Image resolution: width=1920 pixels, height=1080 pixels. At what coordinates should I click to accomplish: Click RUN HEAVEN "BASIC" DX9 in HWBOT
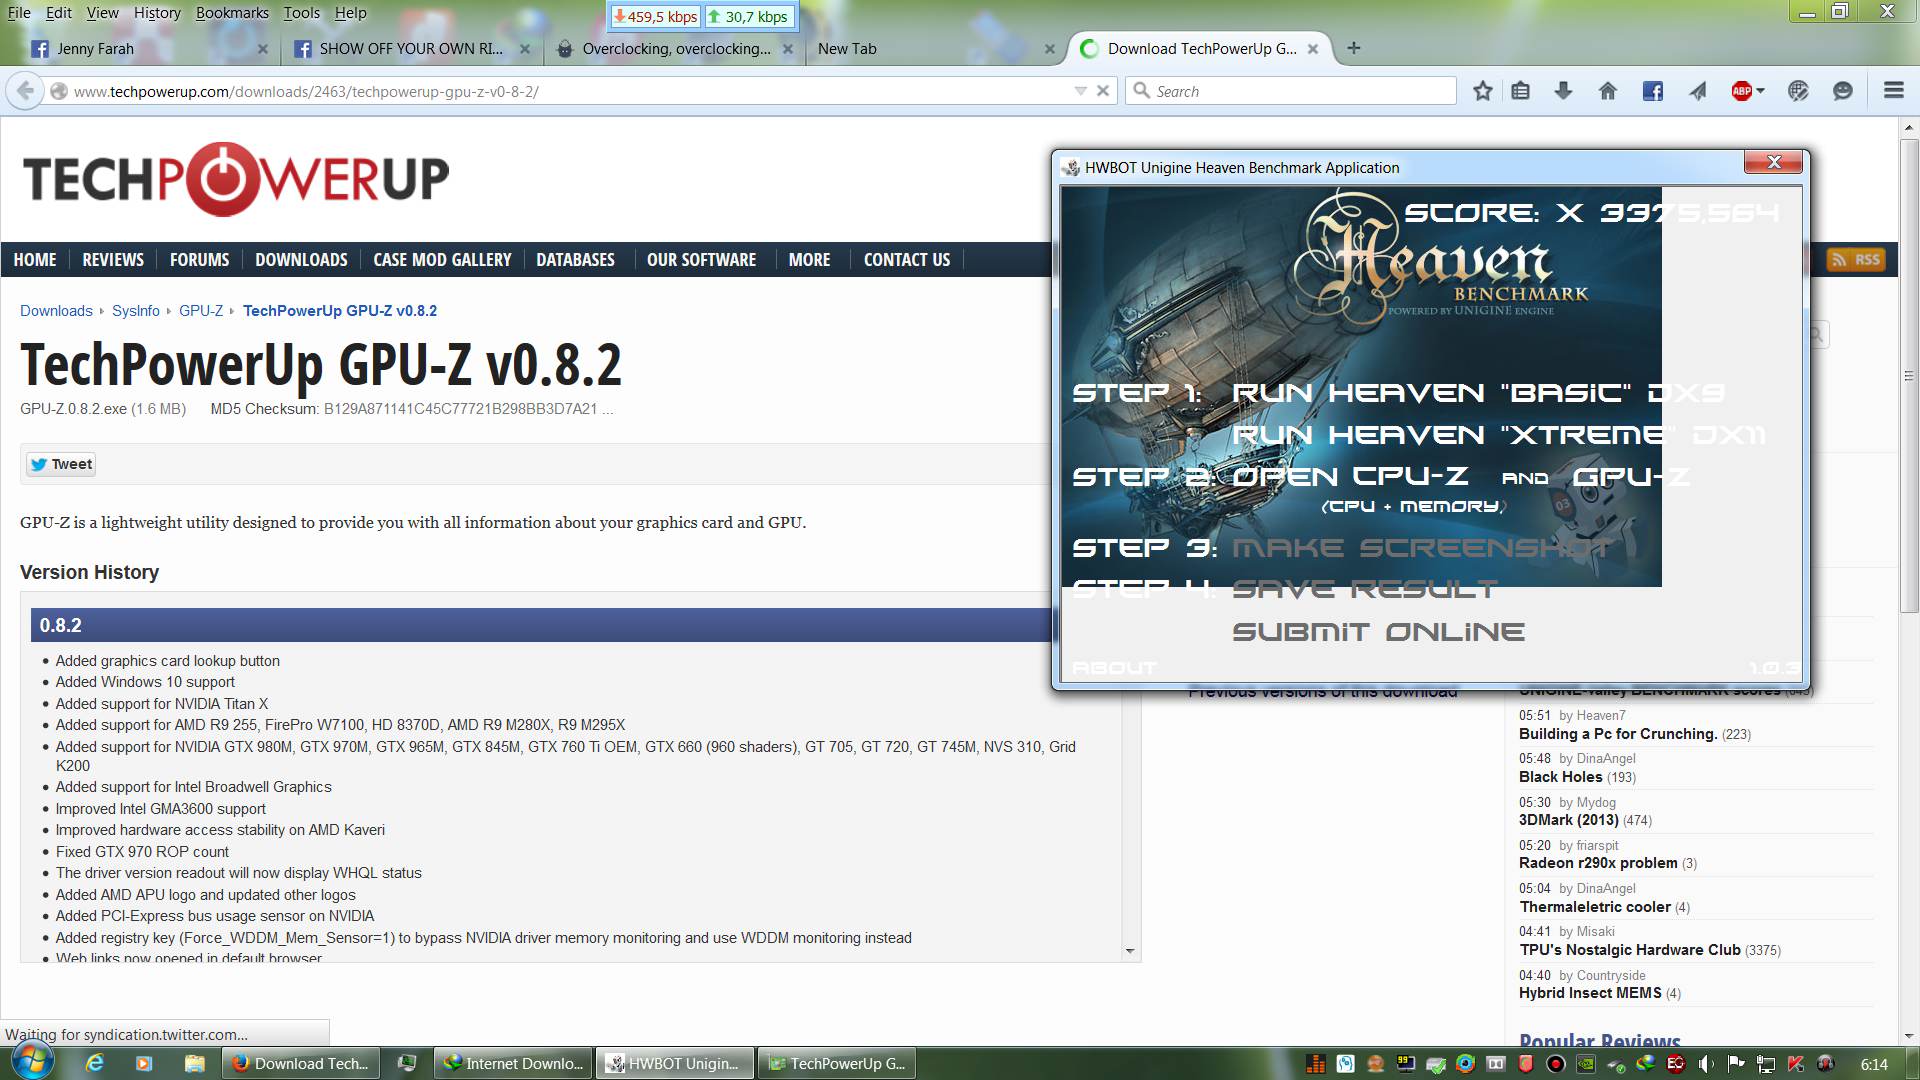point(1478,393)
